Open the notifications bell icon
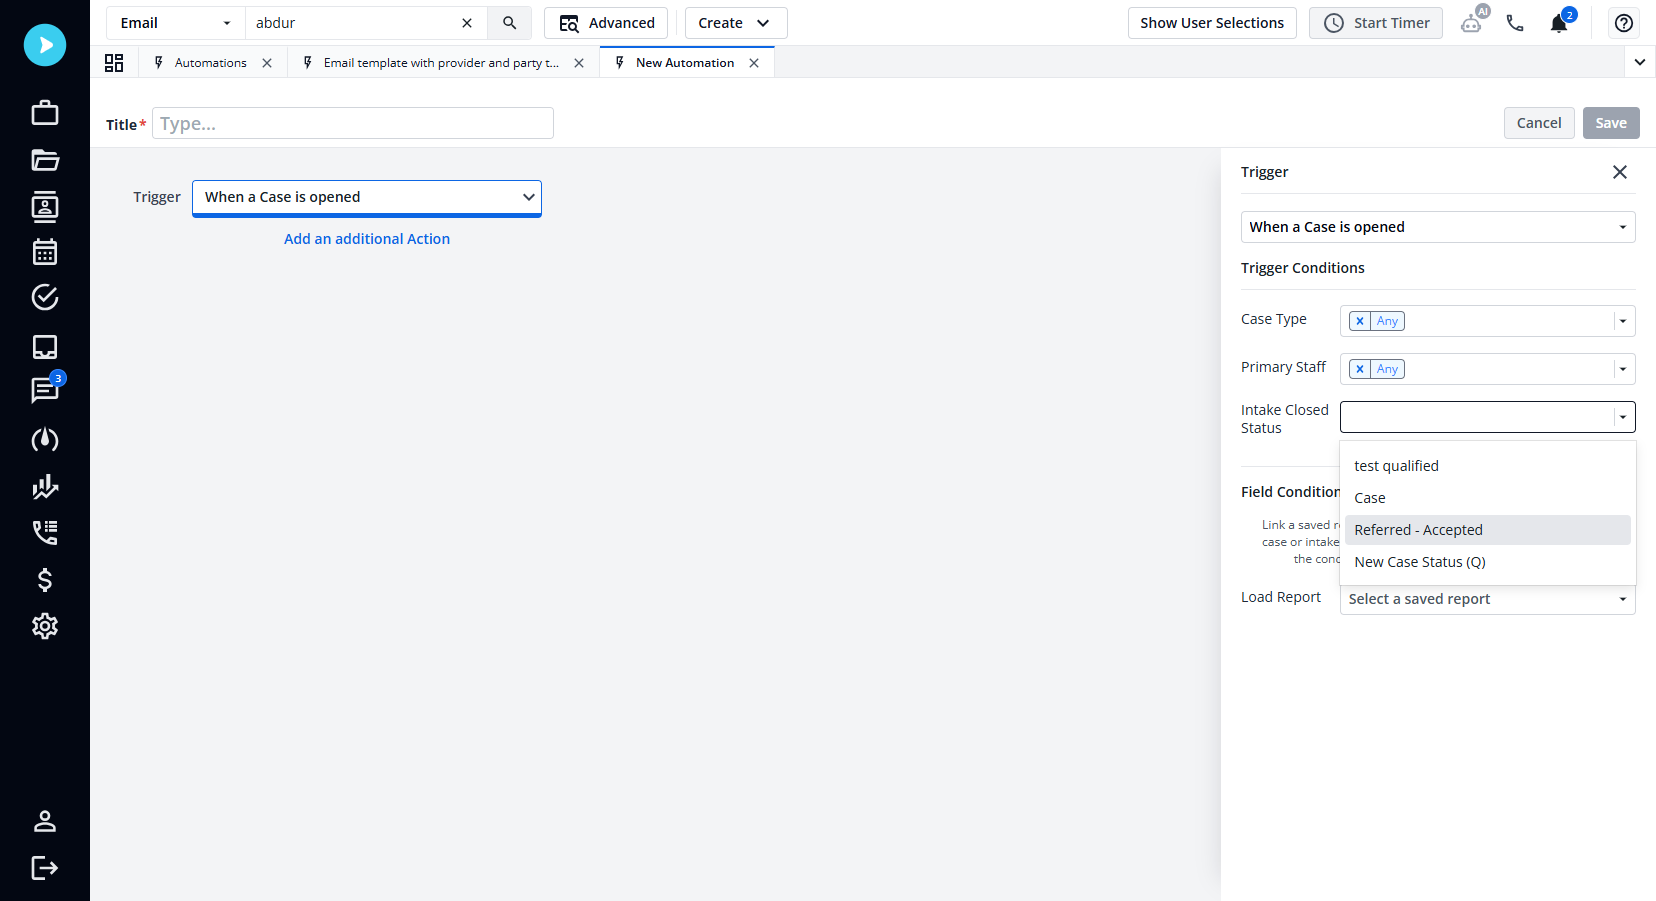Viewport: 1656px width, 901px height. pyautogui.click(x=1559, y=23)
